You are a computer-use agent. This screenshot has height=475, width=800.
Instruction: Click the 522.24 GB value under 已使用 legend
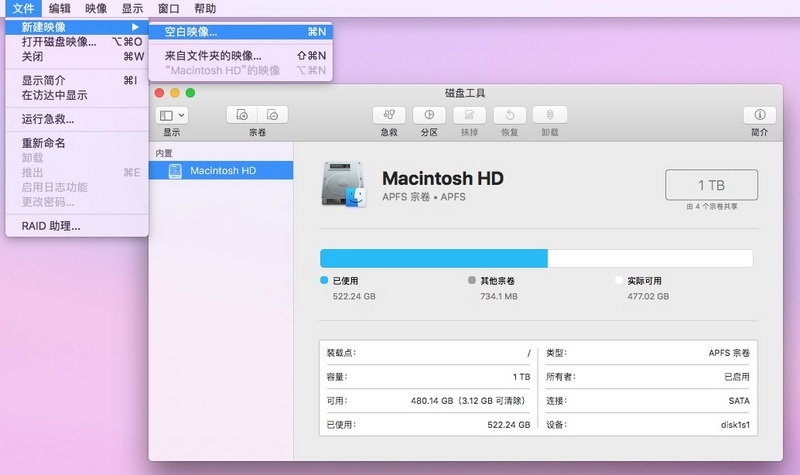354,296
